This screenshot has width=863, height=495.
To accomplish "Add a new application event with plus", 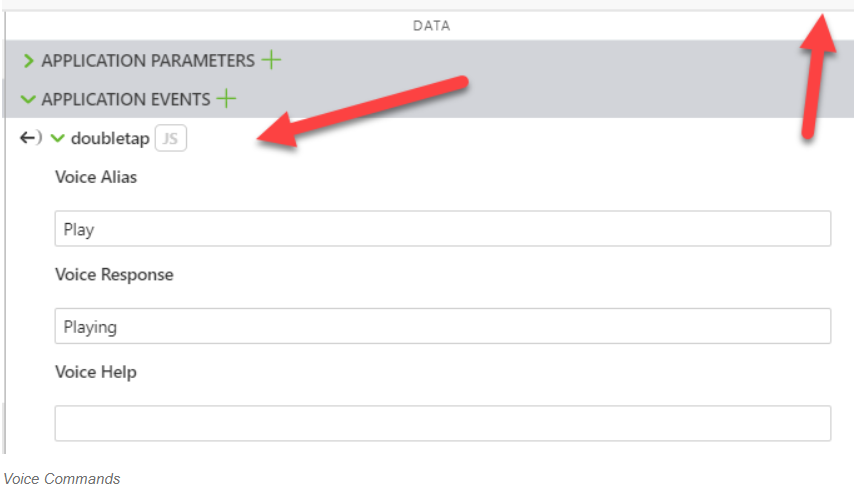I will pyautogui.click(x=227, y=99).
